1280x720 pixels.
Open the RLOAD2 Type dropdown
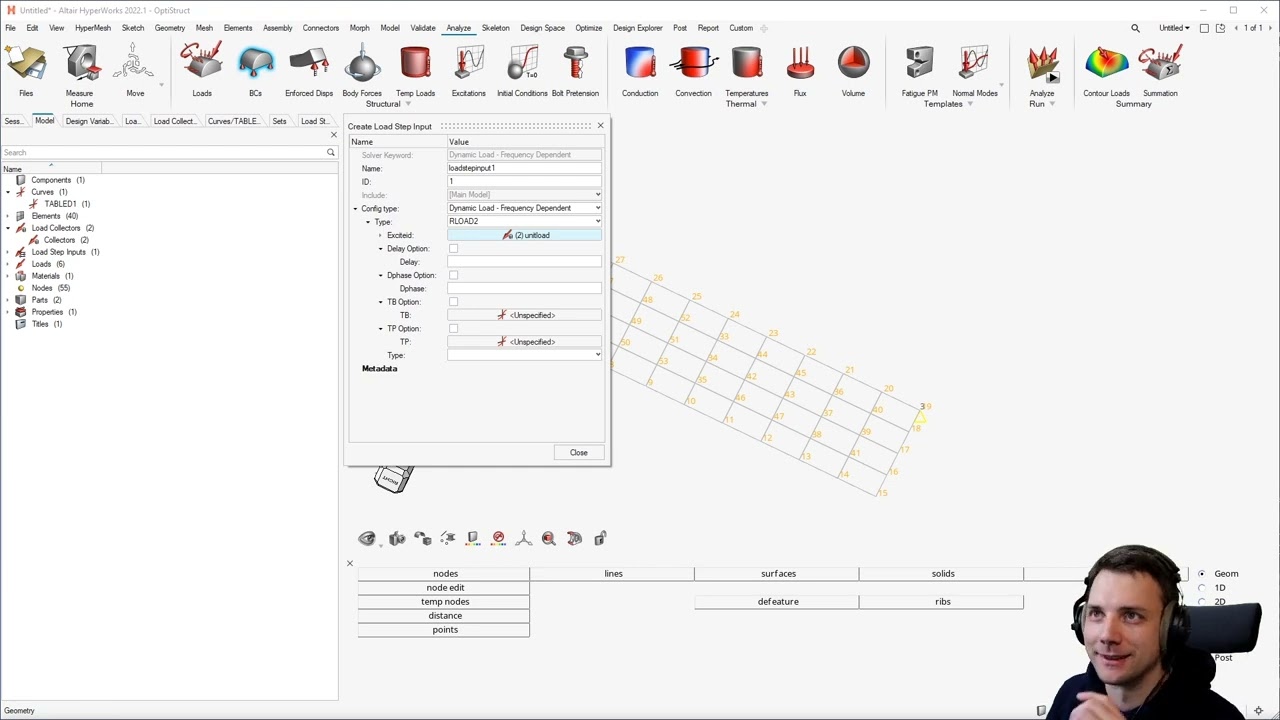click(524, 221)
